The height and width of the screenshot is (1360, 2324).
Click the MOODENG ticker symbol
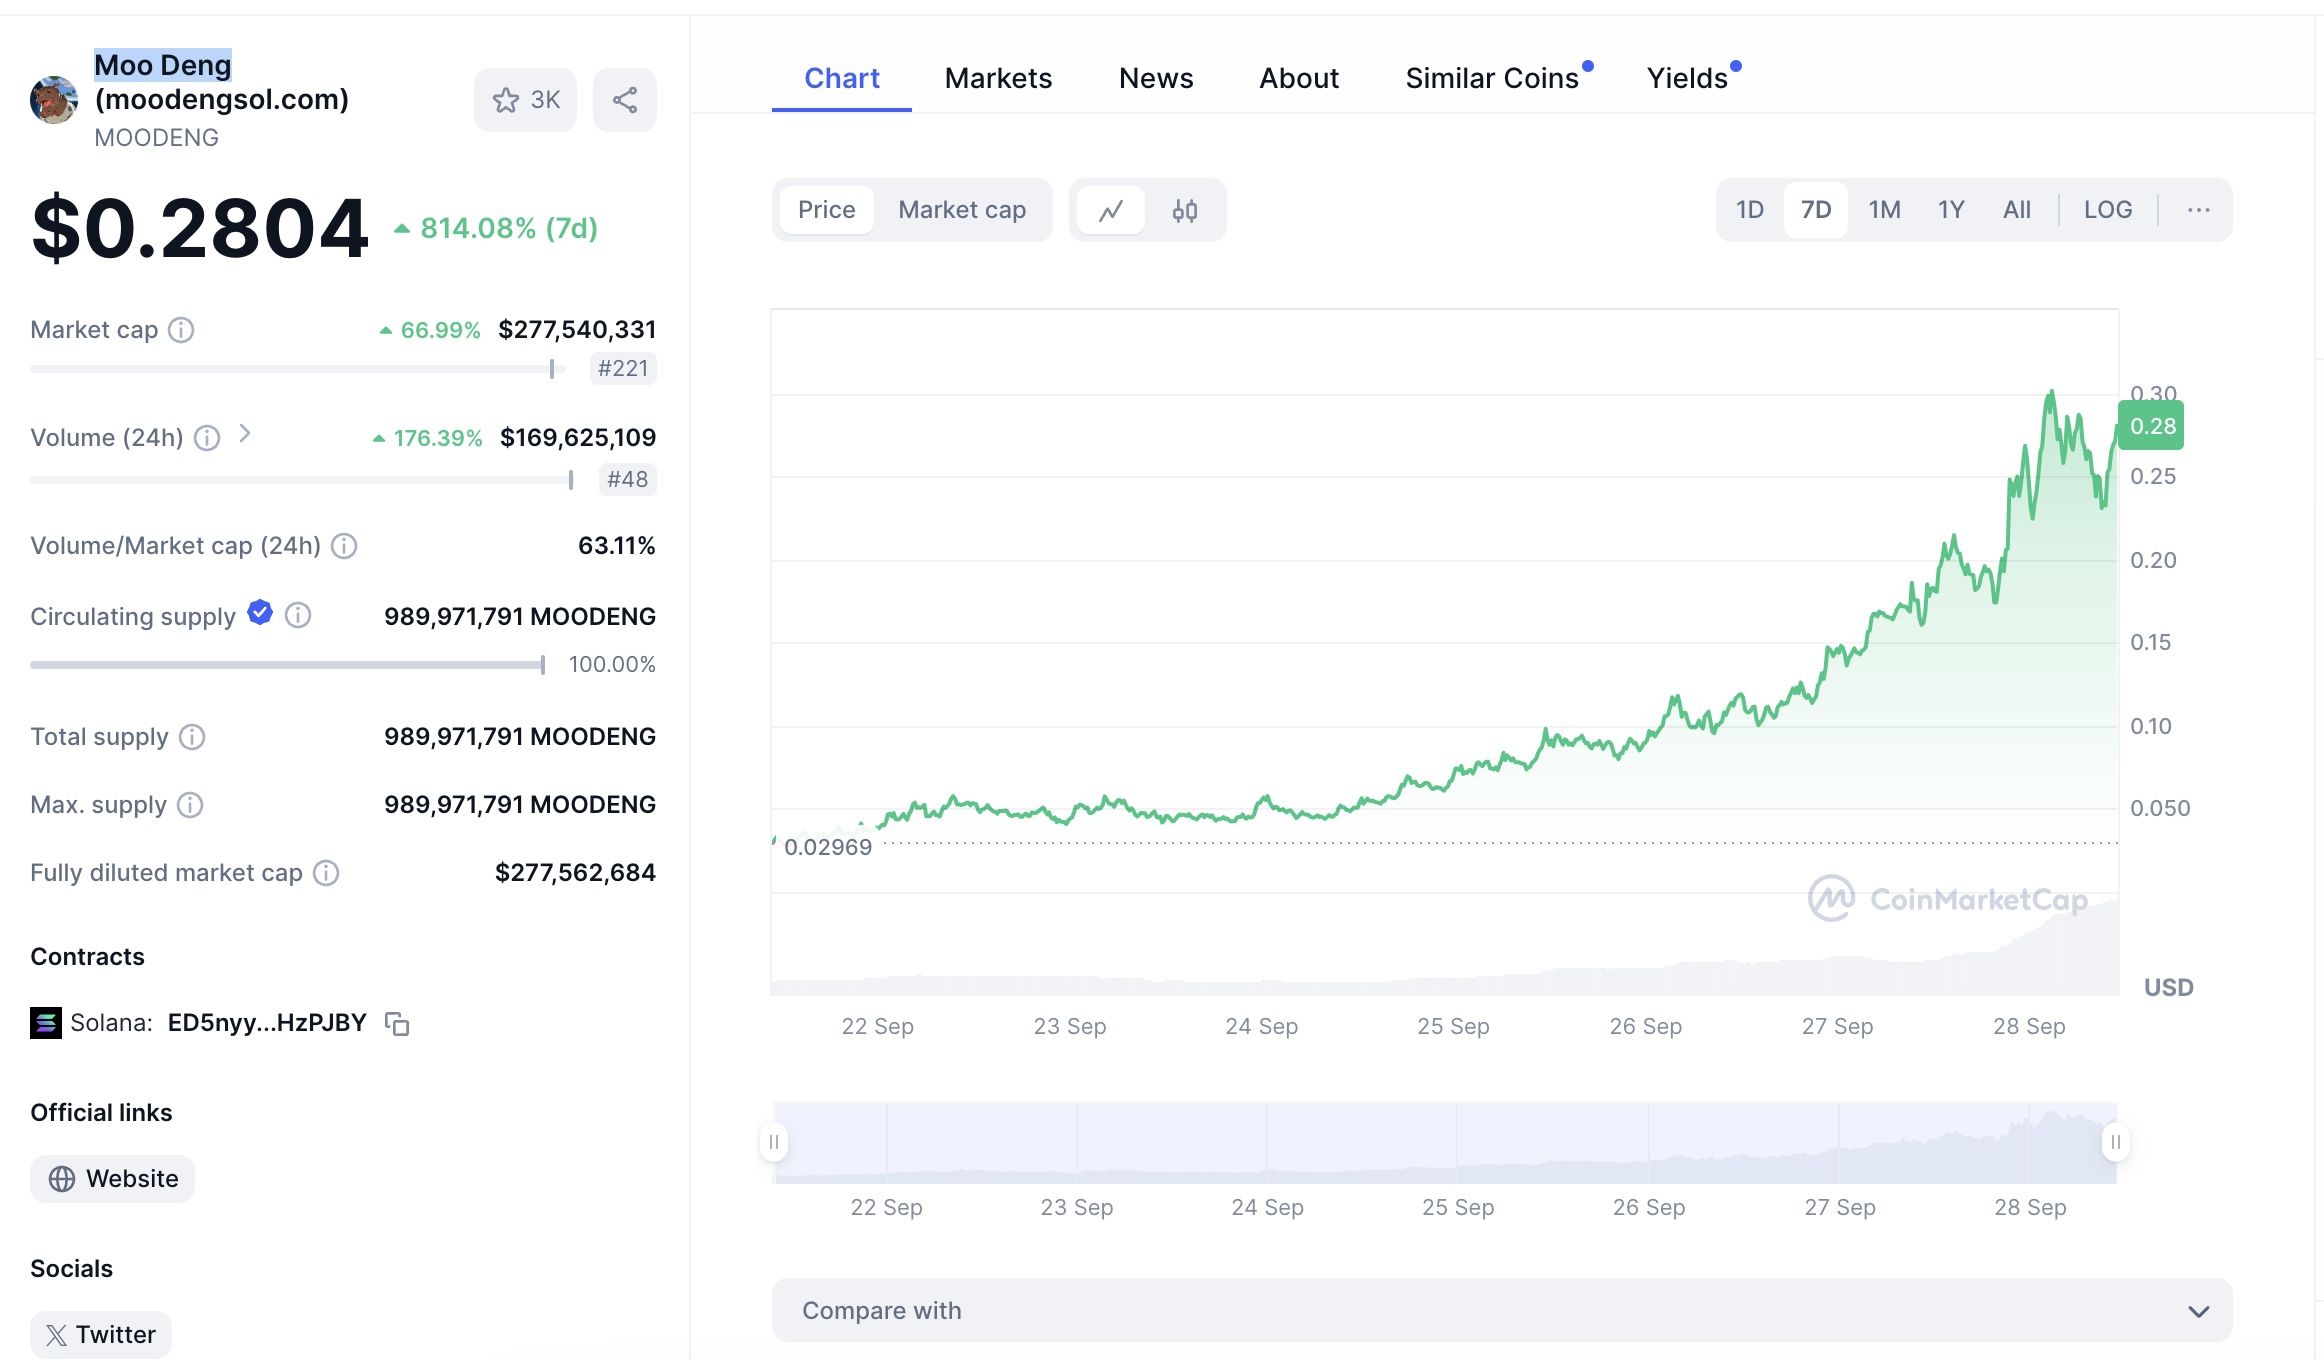[157, 138]
